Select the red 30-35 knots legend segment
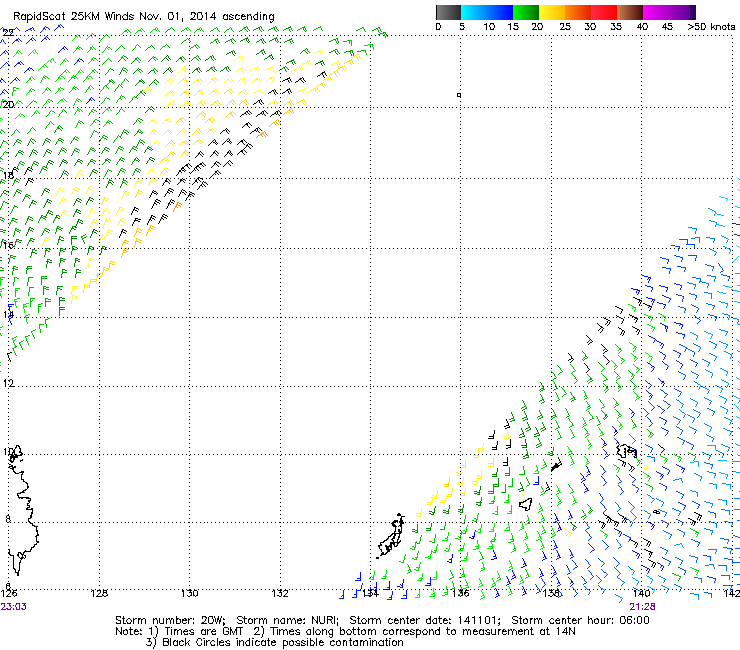Screen dimensions: 740x650 coord(604,12)
